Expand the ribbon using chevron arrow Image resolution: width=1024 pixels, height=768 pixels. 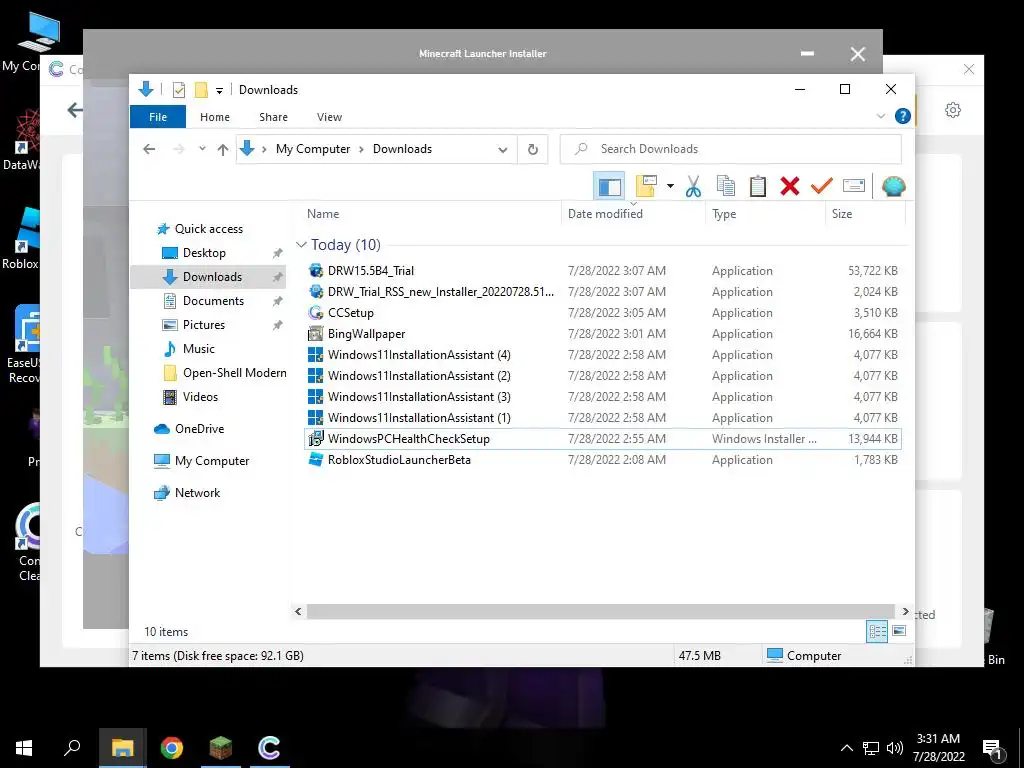click(x=880, y=116)
